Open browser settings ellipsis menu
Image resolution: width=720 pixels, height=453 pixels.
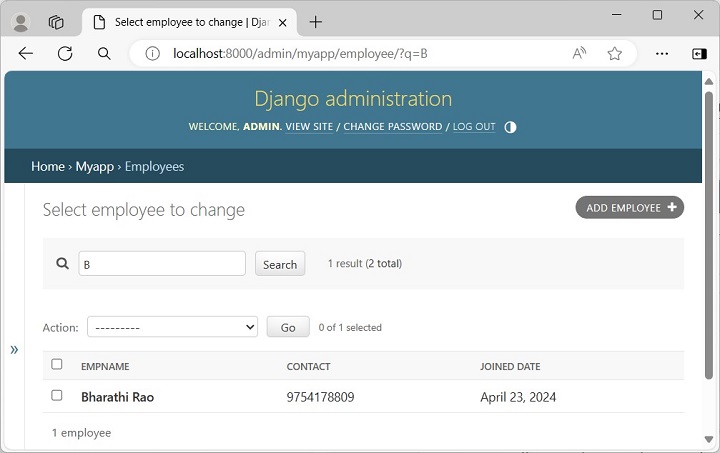click(x=661, y=54)
